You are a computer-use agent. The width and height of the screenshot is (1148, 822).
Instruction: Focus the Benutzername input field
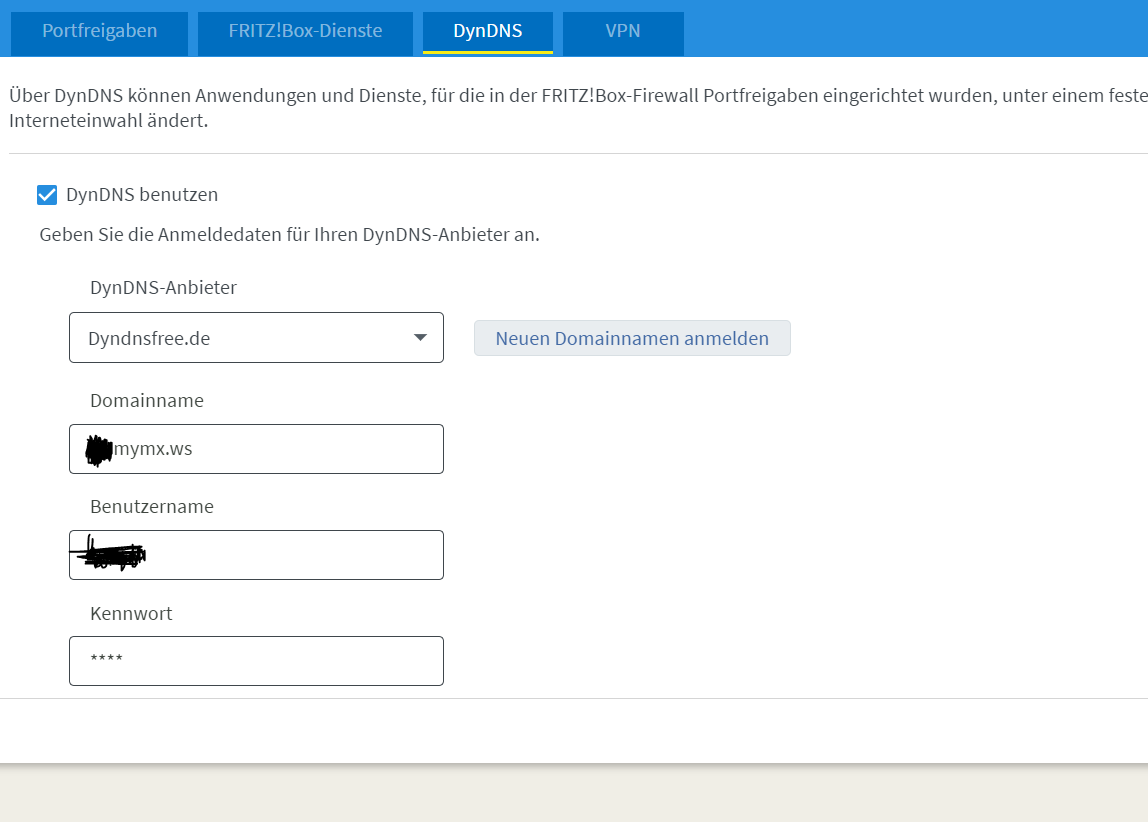[x=256, y=555]
